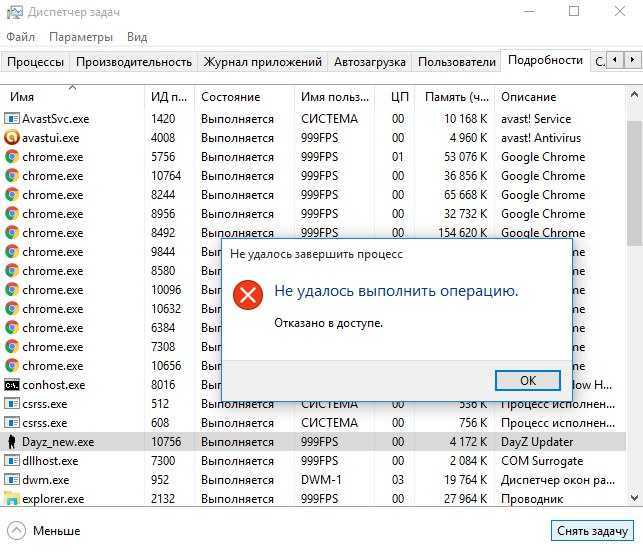Click Chrome icon of process 8956

pos(11,214)
